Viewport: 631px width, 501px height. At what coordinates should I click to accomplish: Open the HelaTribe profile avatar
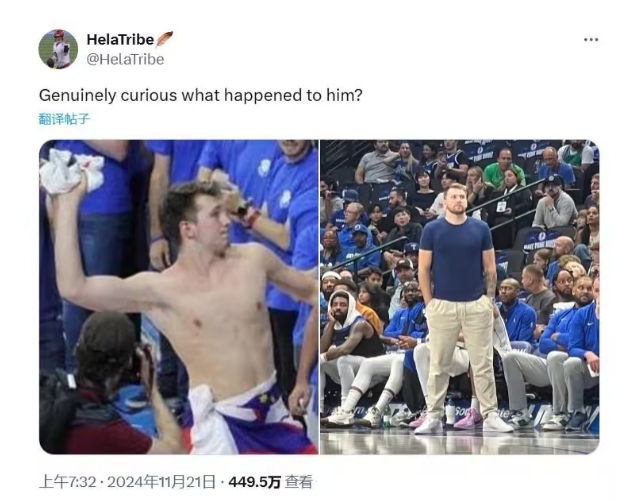tap(58, 49)
